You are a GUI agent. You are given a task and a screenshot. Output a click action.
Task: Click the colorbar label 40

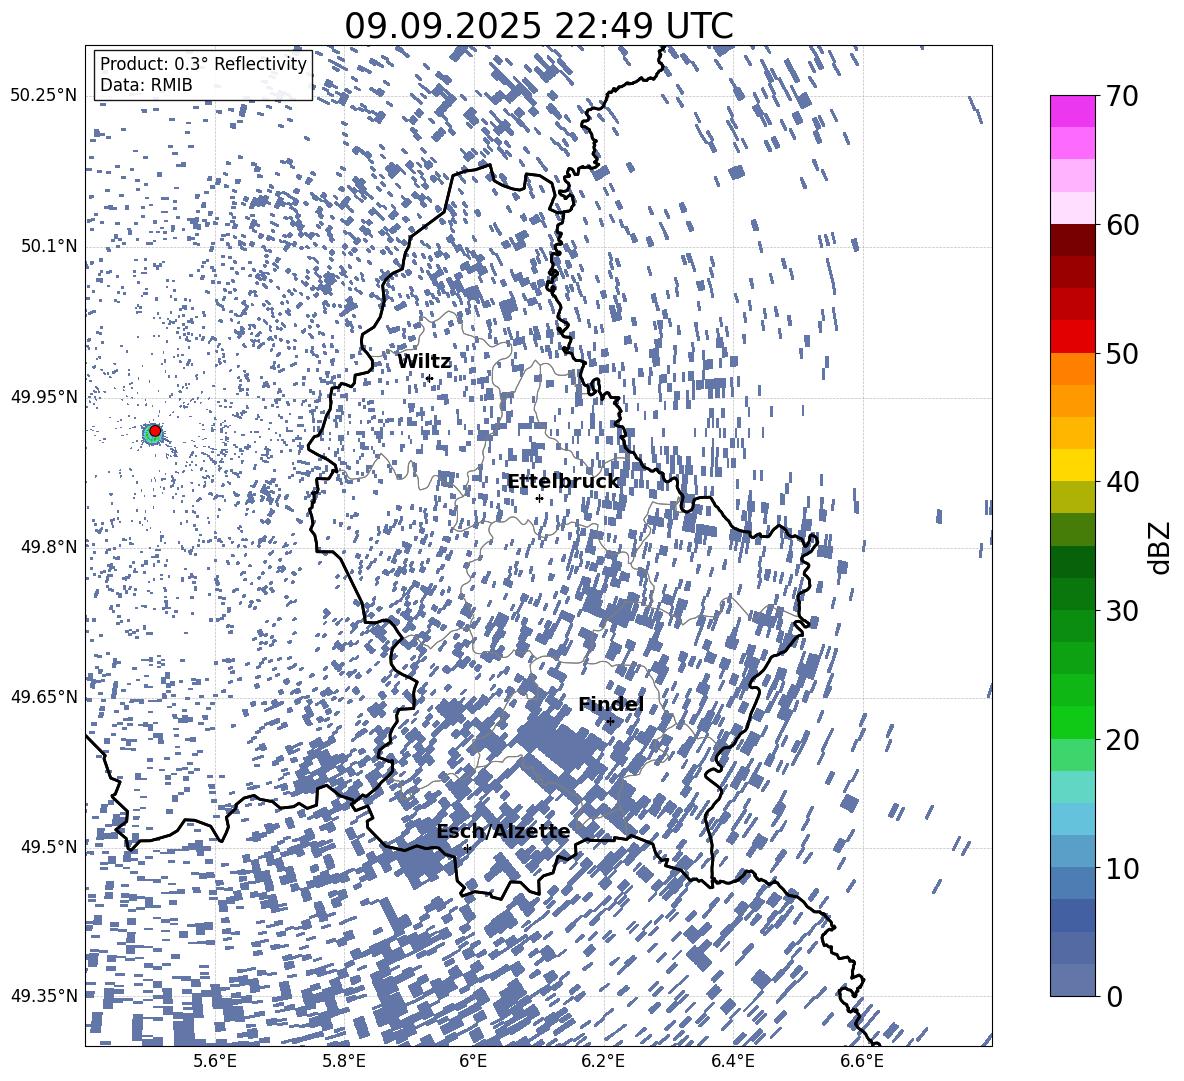pos(1122,482)
